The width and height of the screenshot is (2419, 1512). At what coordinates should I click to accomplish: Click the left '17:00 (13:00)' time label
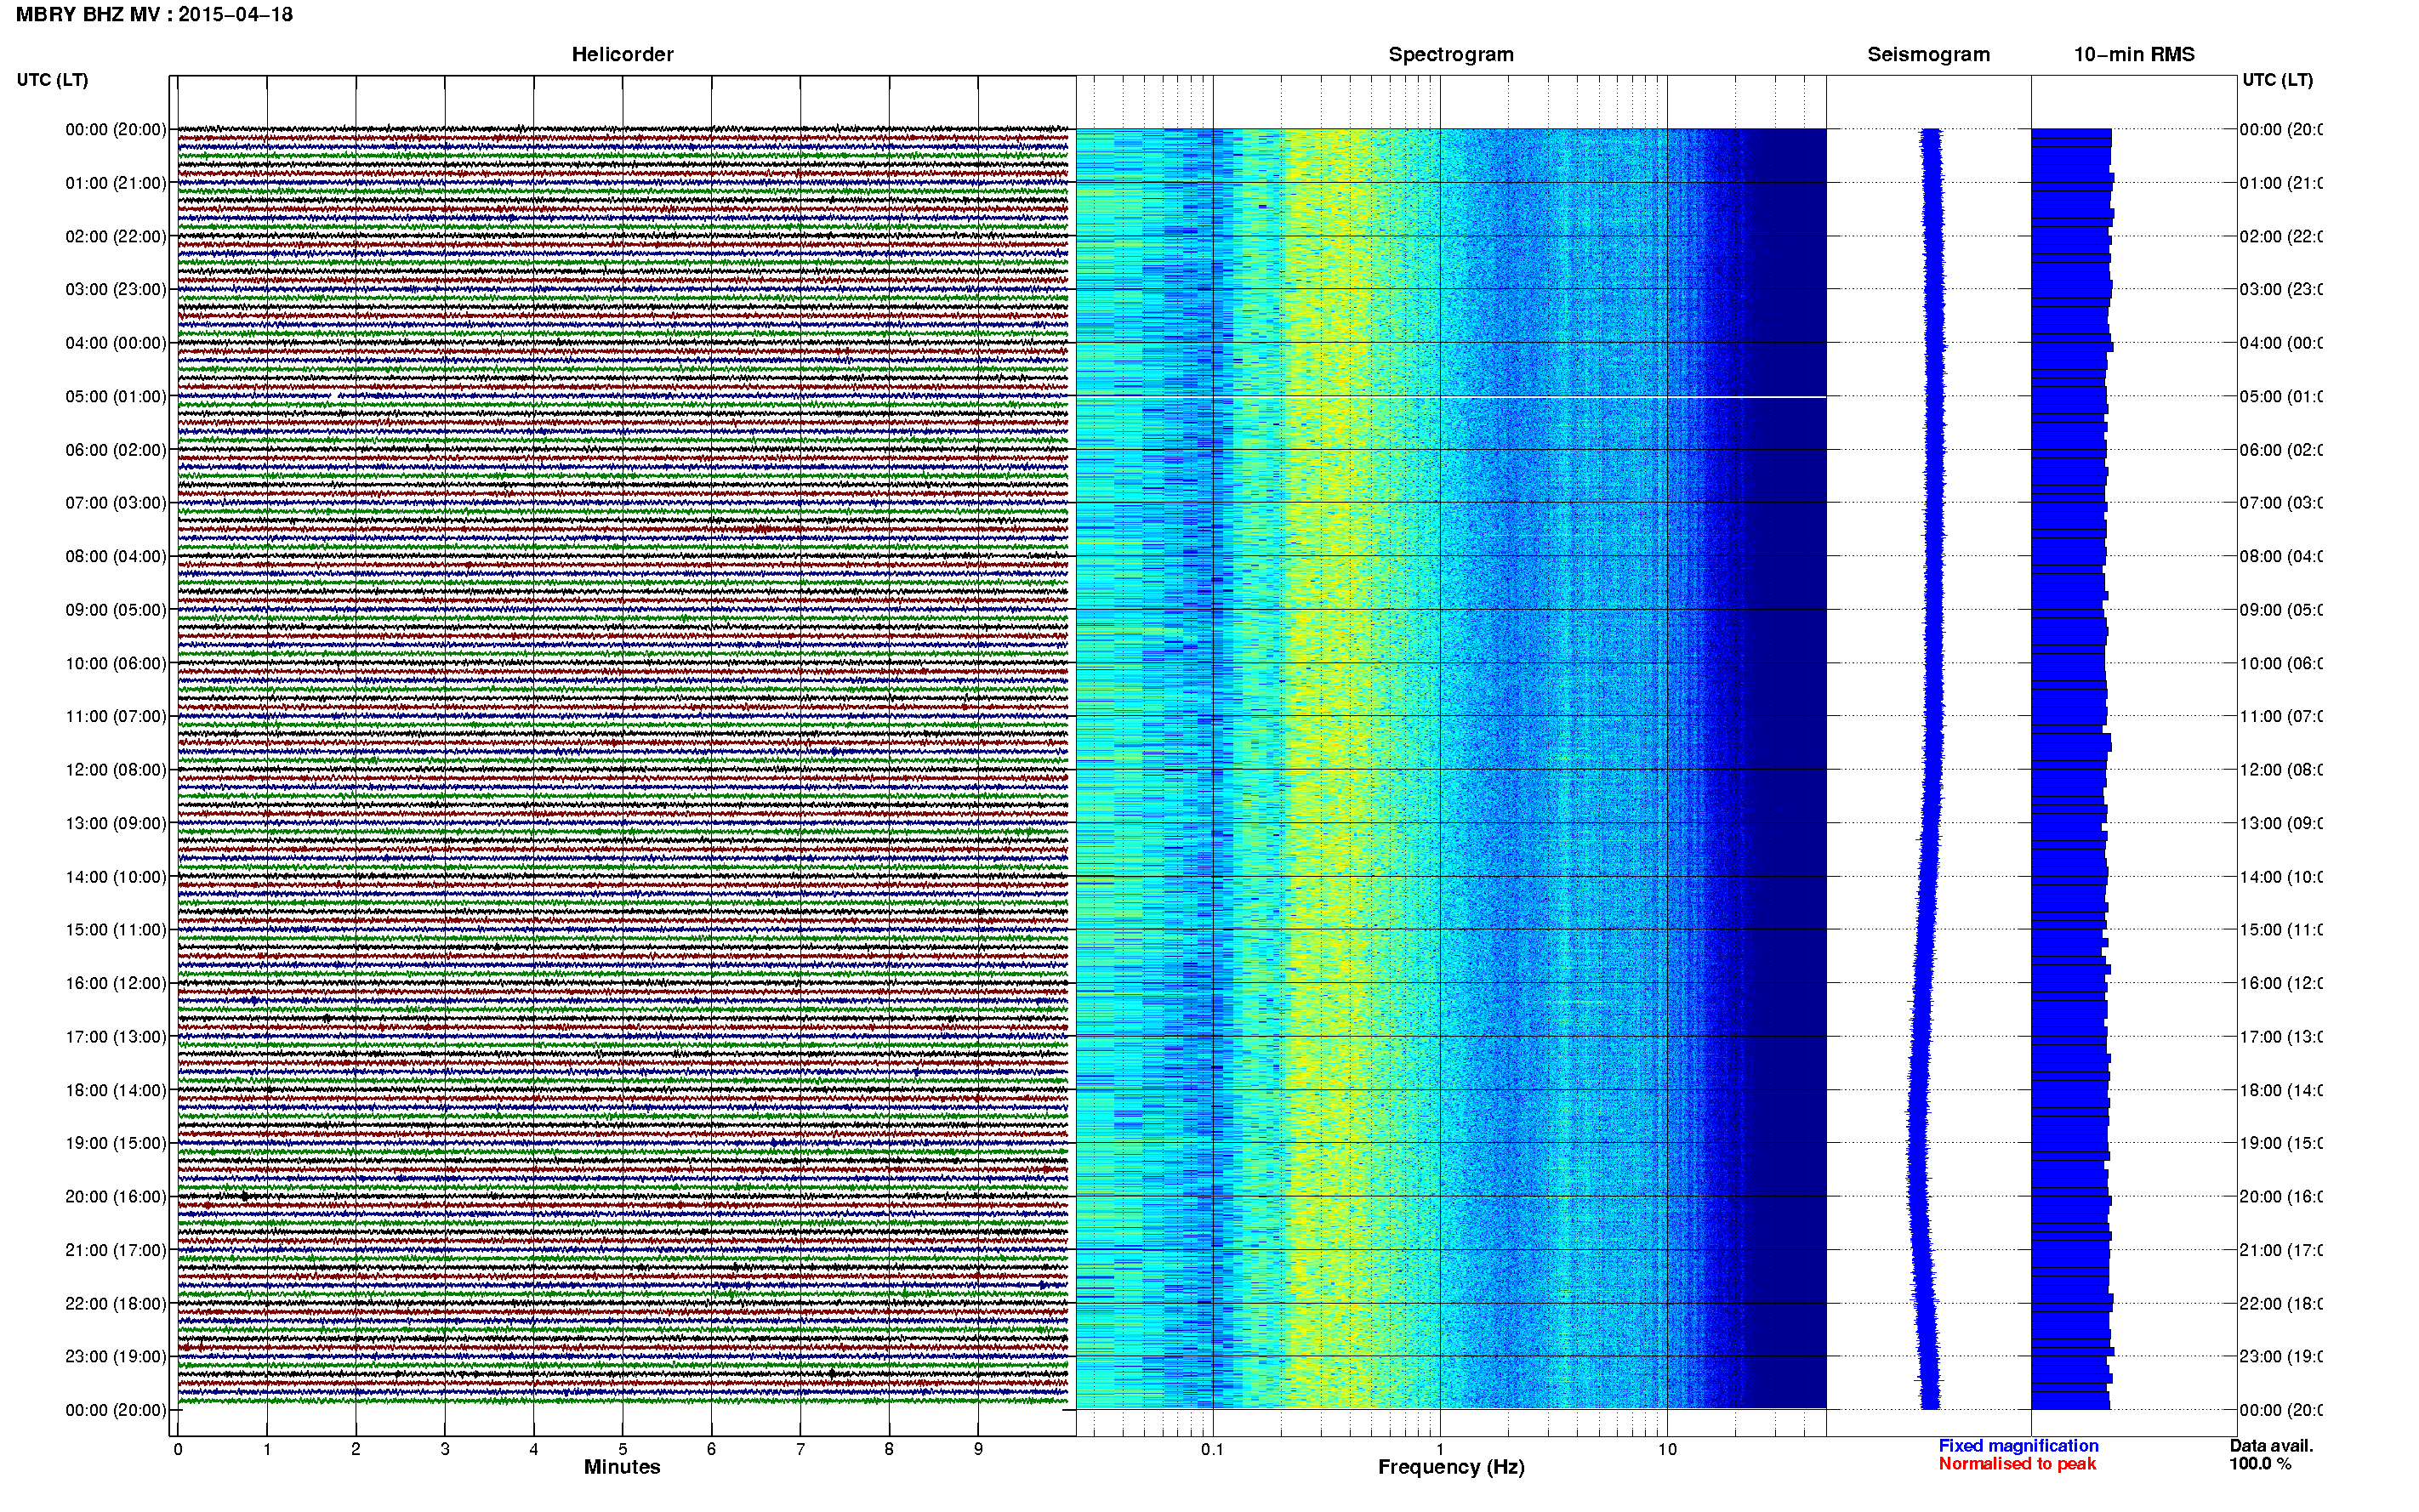(x=116, y=1037)
